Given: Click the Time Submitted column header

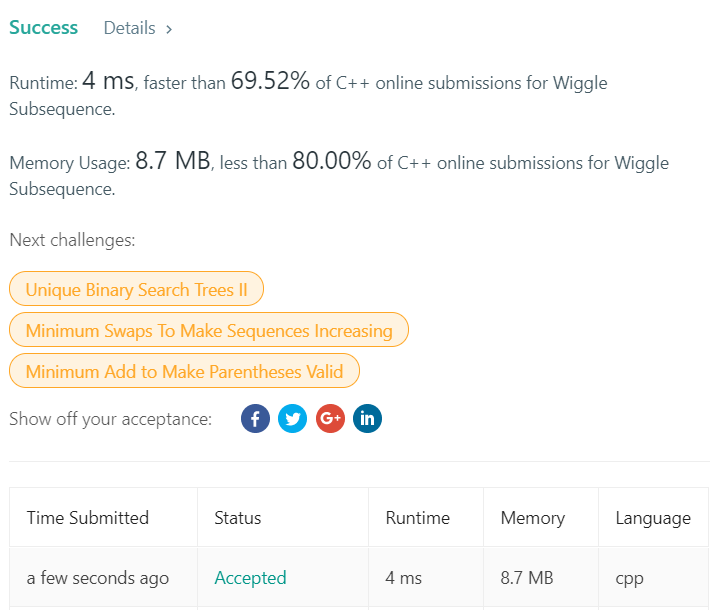Looking at the screenshot, I should 88,518.
